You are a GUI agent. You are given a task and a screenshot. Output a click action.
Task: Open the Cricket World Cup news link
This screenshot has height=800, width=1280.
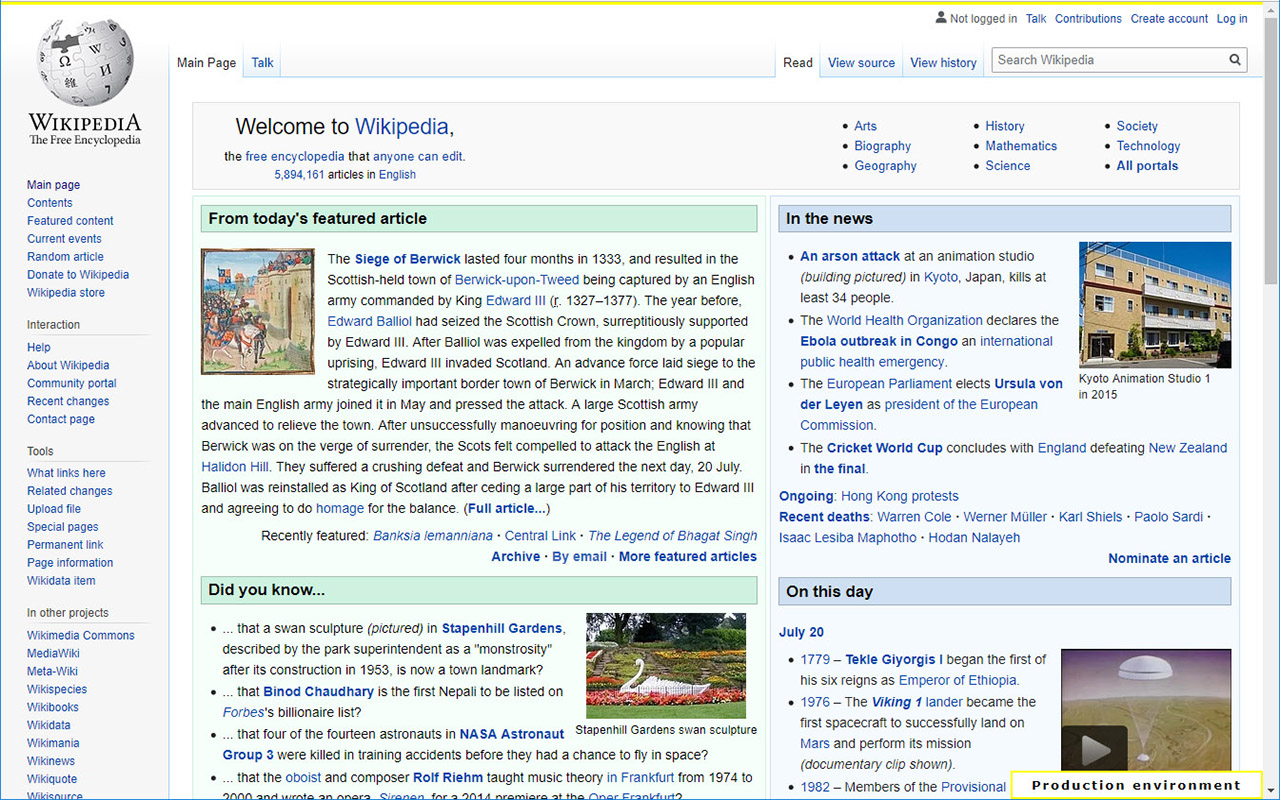point(885,448)
